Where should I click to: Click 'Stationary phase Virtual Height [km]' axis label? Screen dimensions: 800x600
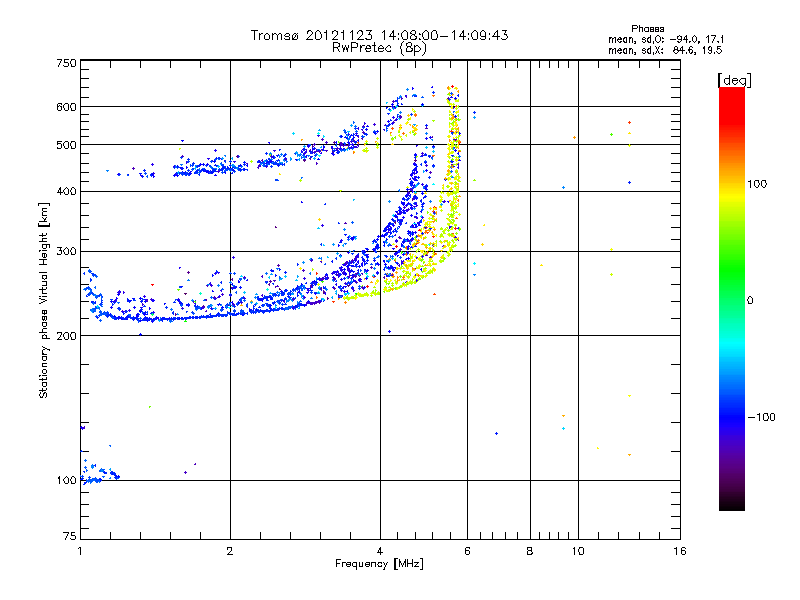pos(44,300)
